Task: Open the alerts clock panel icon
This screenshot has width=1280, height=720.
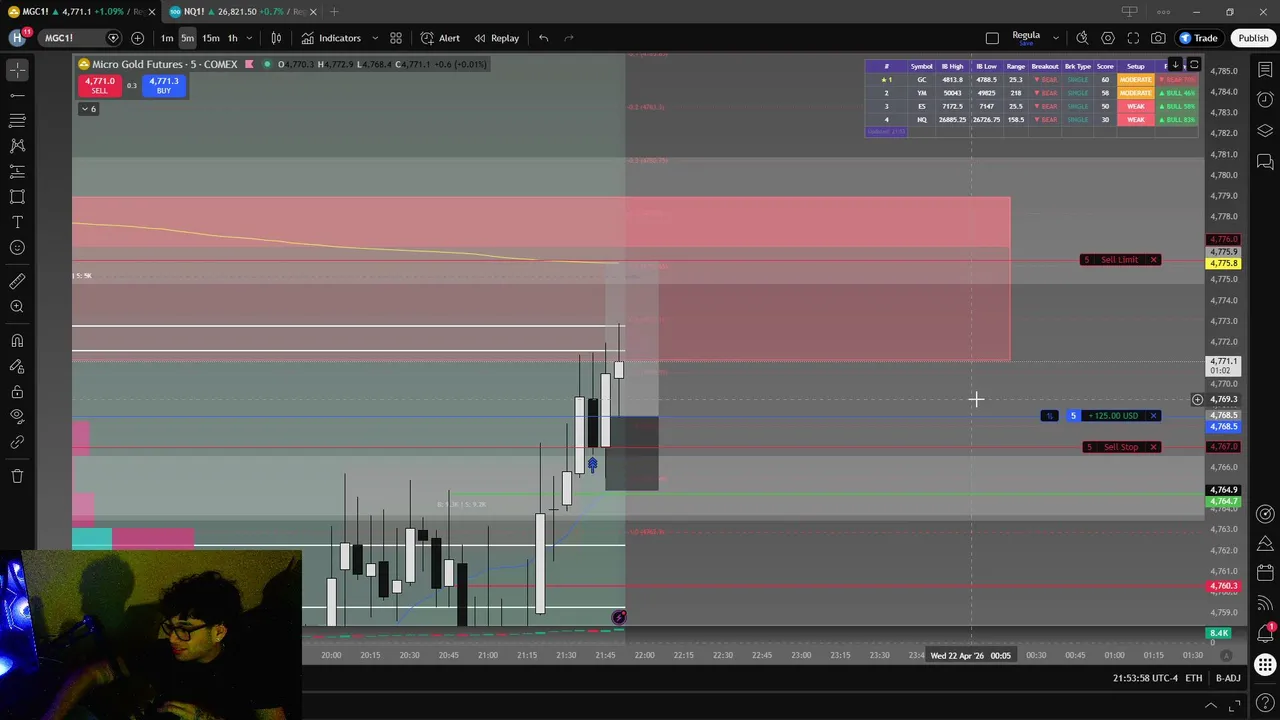Action: [x=1265, y=100]
